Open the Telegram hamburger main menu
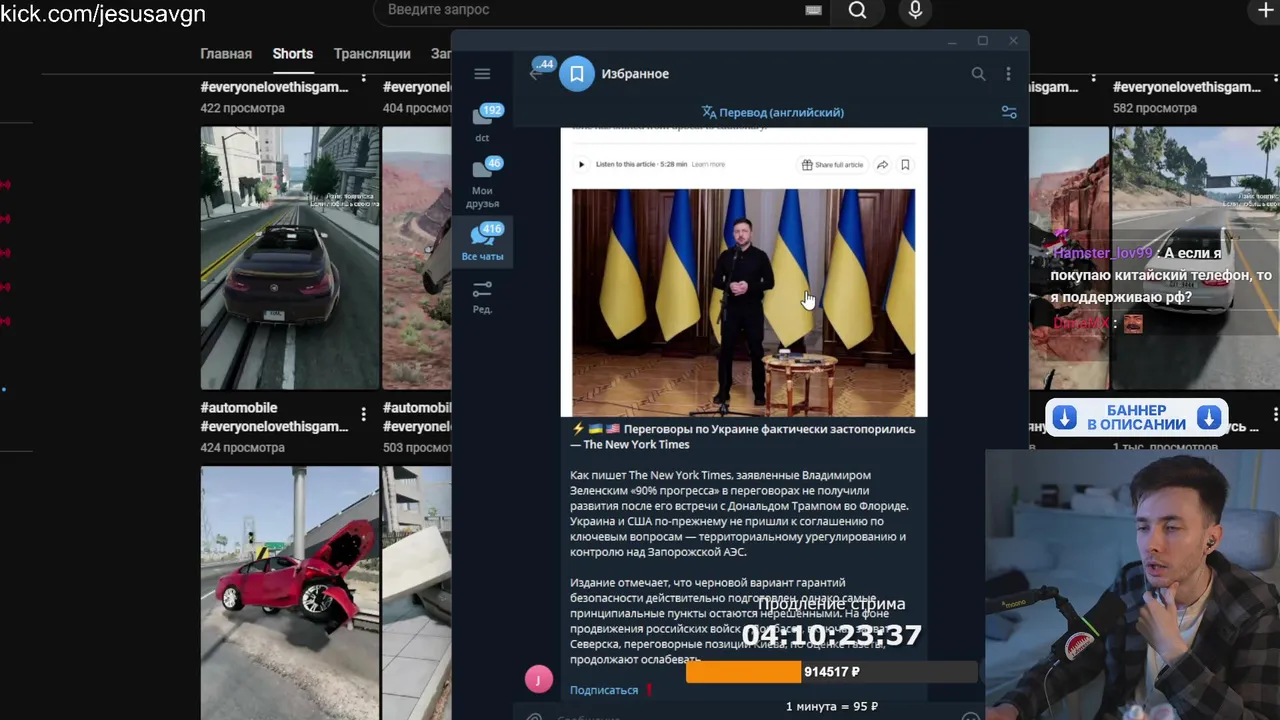Image resolution: width=1280 pixels, height=720 pixels. click(x=482, y=74)
